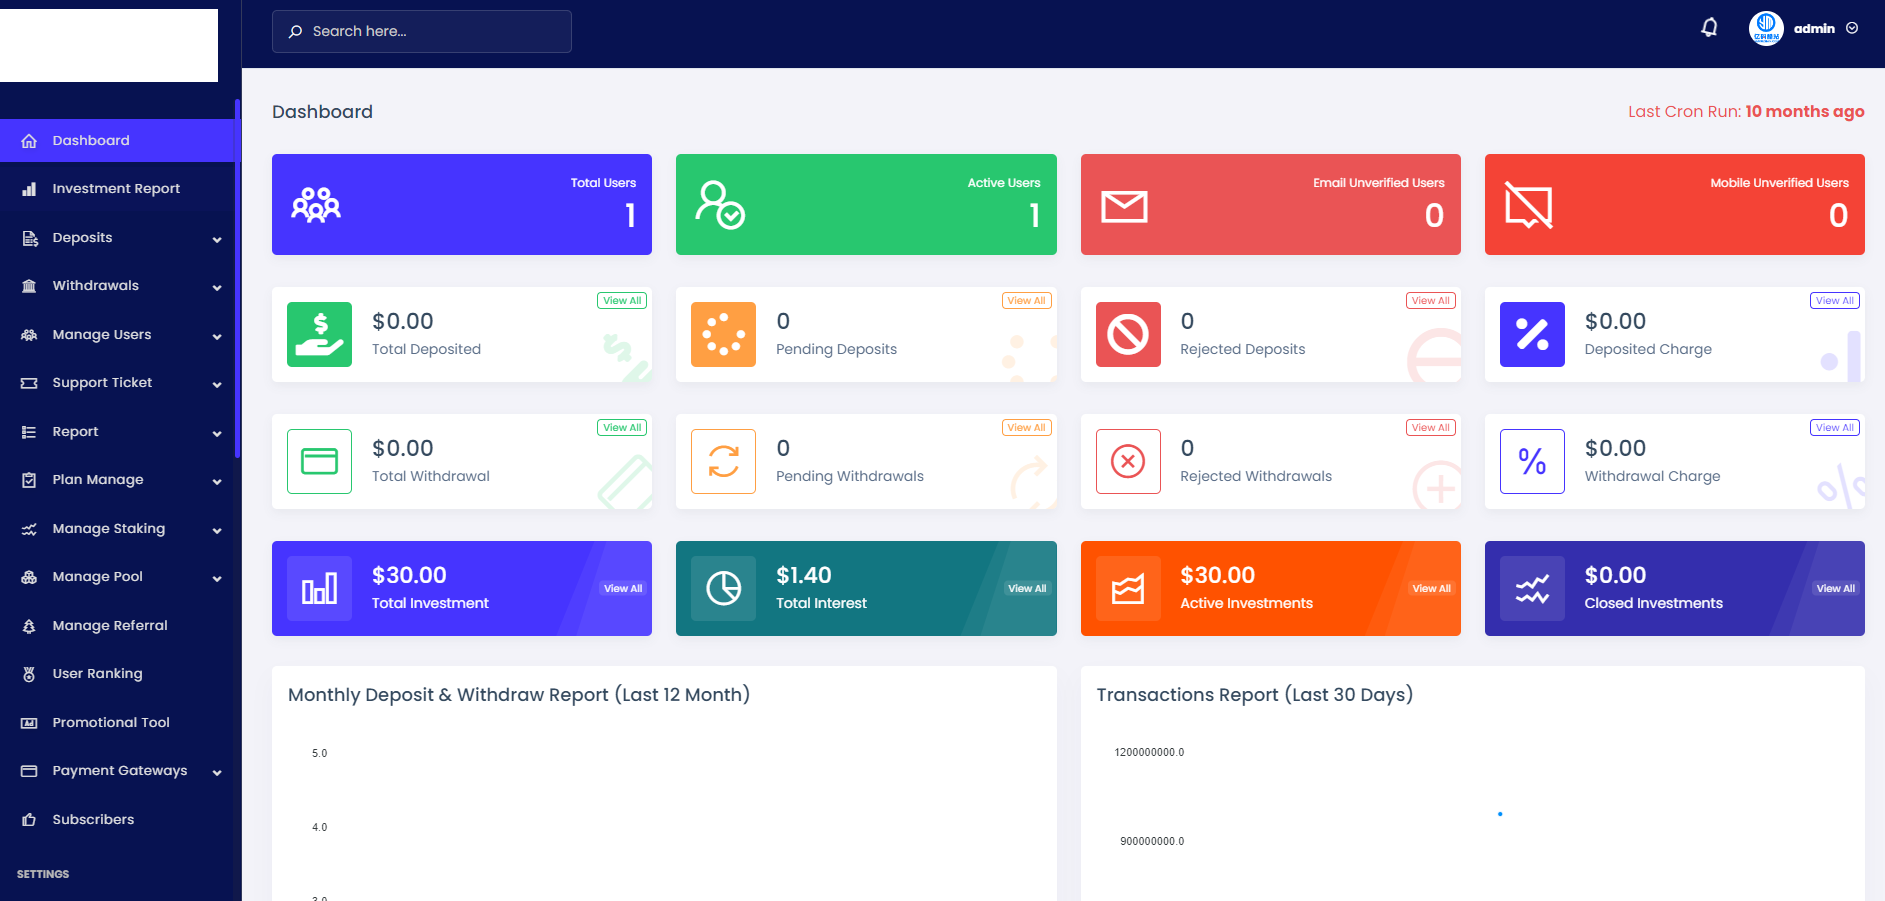1885x901 pixels.
Task: Expand the Payment Gateways menu chevron
Action: [217, 772]
